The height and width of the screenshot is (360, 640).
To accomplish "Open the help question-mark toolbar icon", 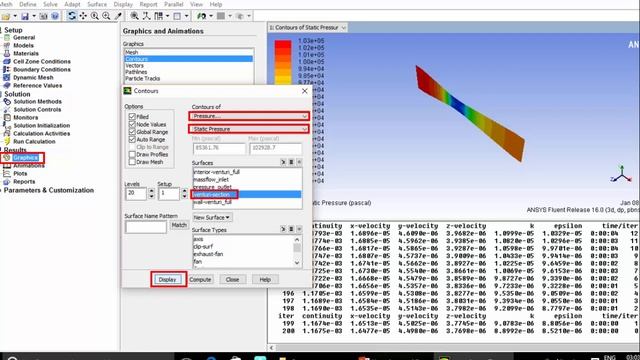I will click(x=55, y=16).
